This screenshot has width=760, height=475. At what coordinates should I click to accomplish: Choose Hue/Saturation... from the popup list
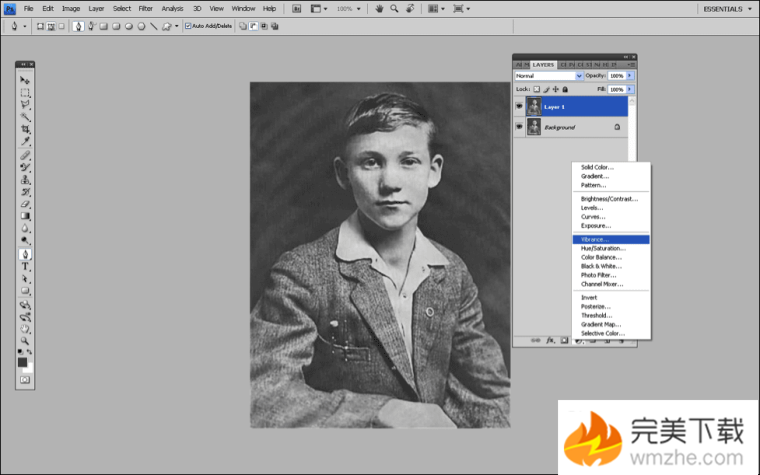tap(603, 248)
